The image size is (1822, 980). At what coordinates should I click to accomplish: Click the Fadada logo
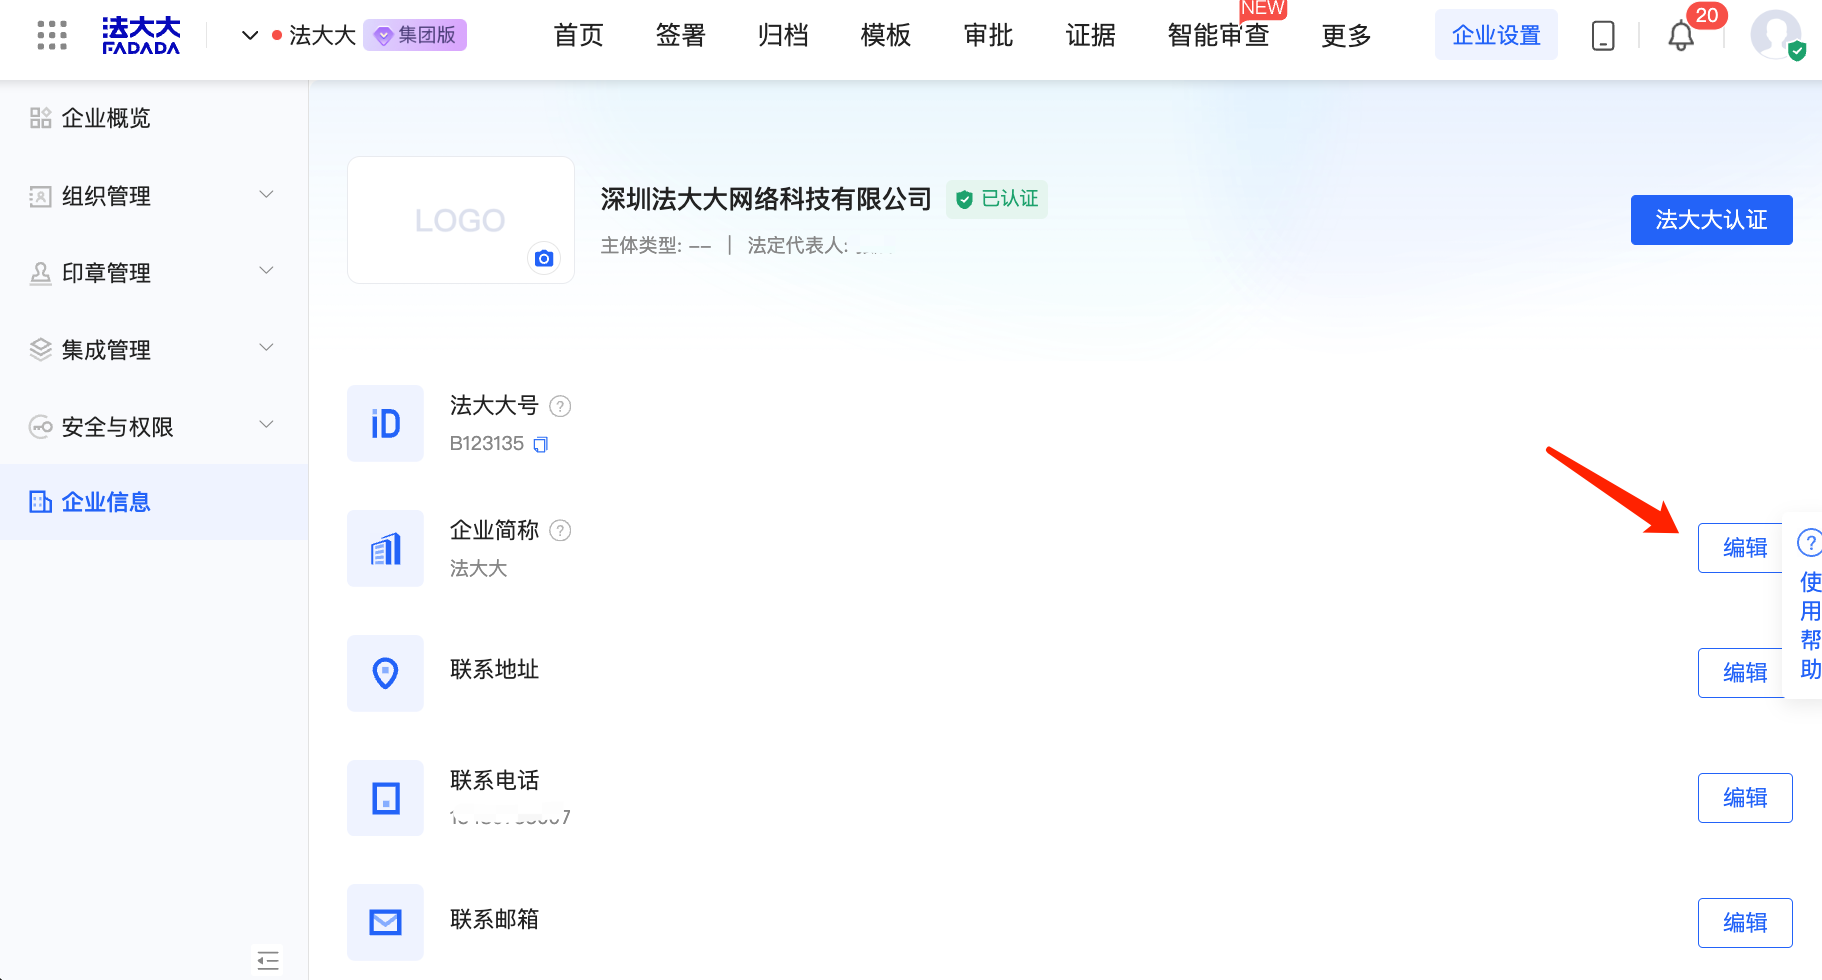[x=141, y=35]
